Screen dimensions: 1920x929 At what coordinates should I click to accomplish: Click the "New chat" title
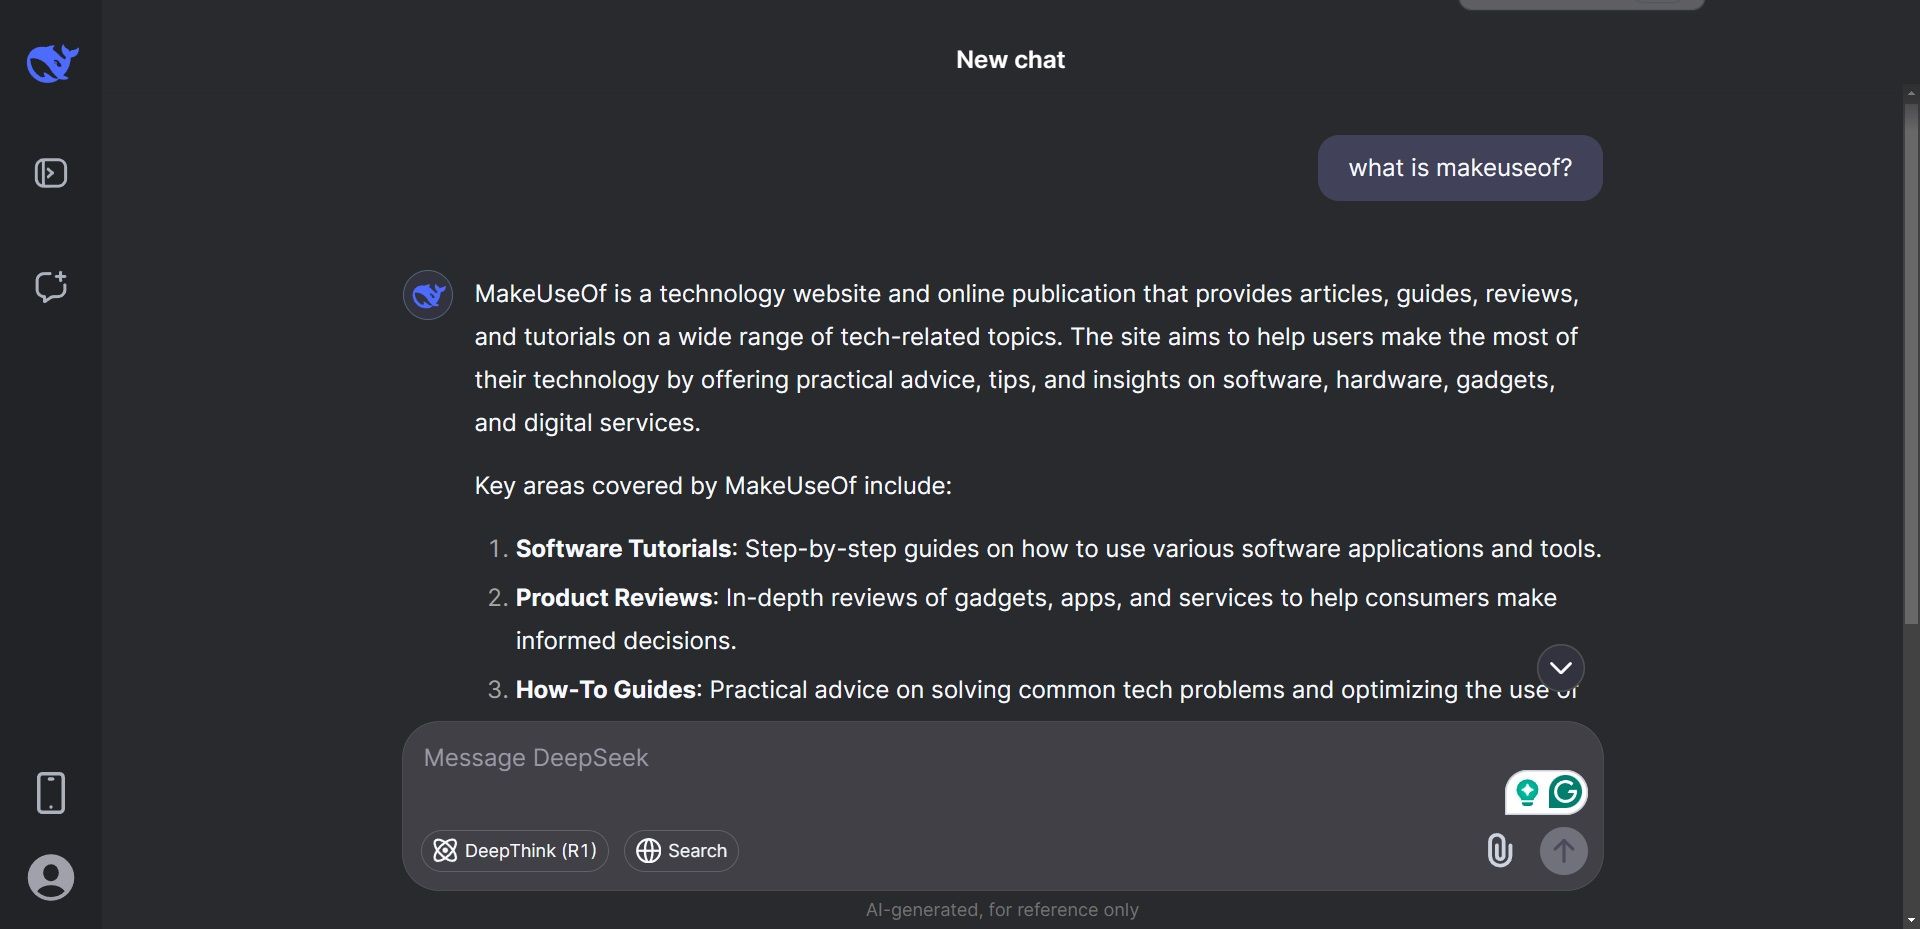[x=1010, y=60]
